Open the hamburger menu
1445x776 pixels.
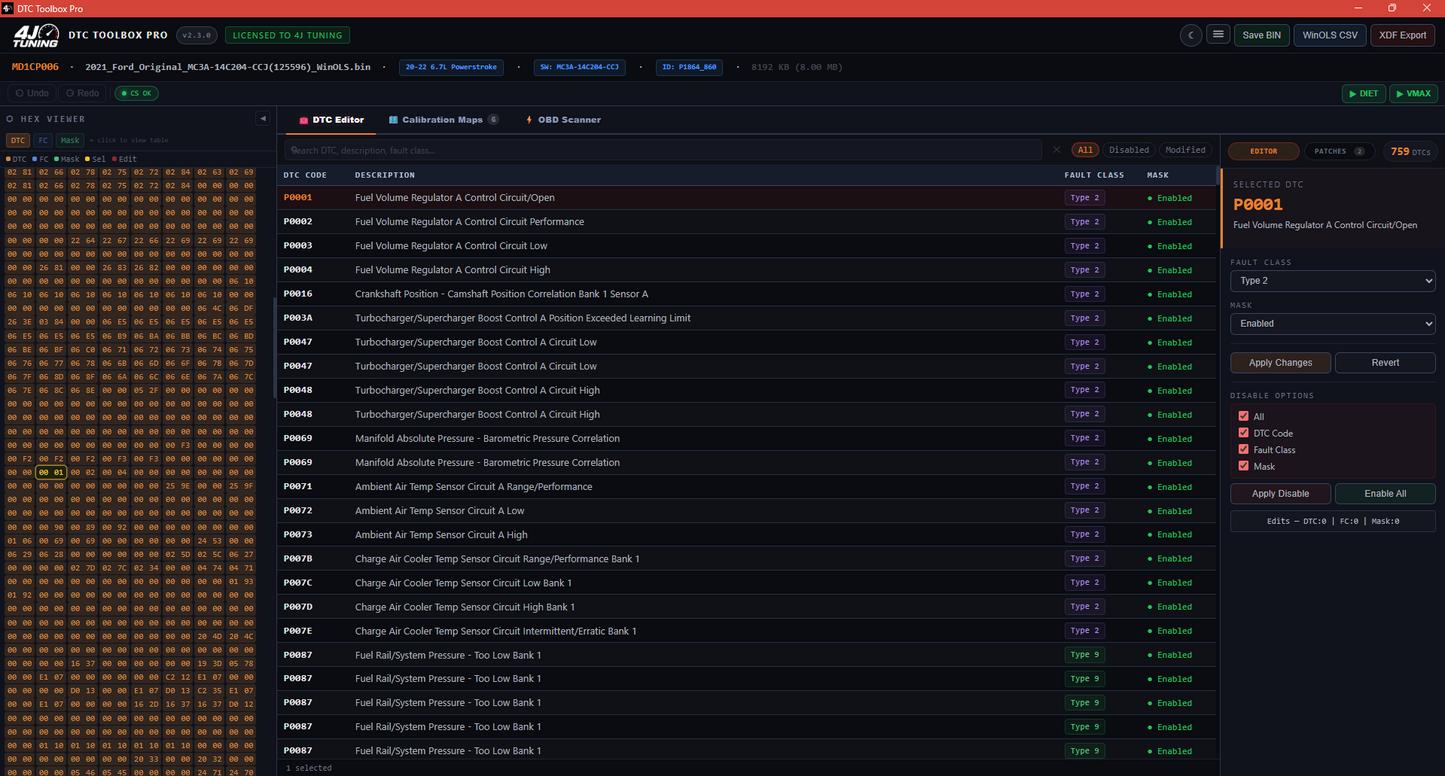point(1218,35)
